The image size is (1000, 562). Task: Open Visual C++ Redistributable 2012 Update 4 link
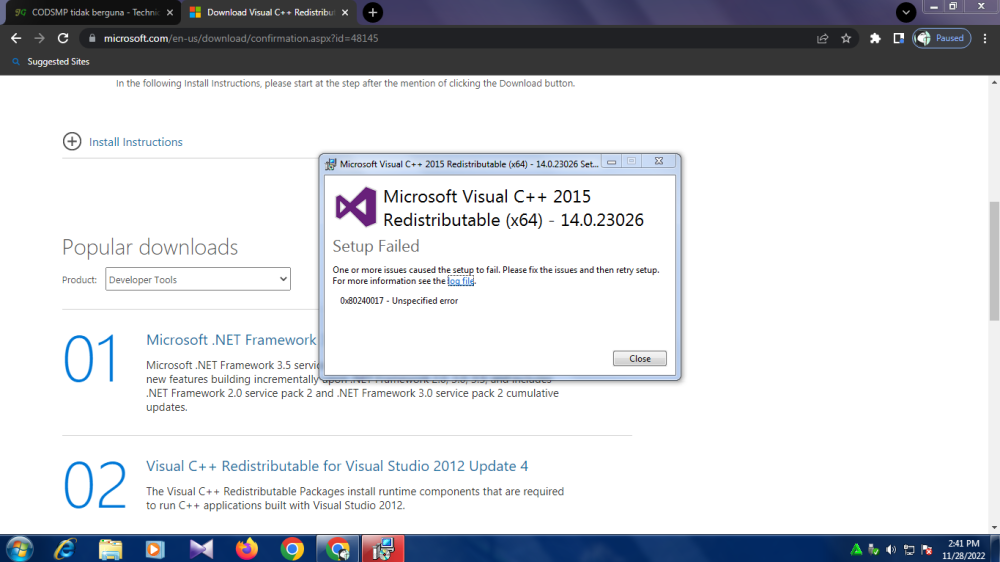[337, 466]
